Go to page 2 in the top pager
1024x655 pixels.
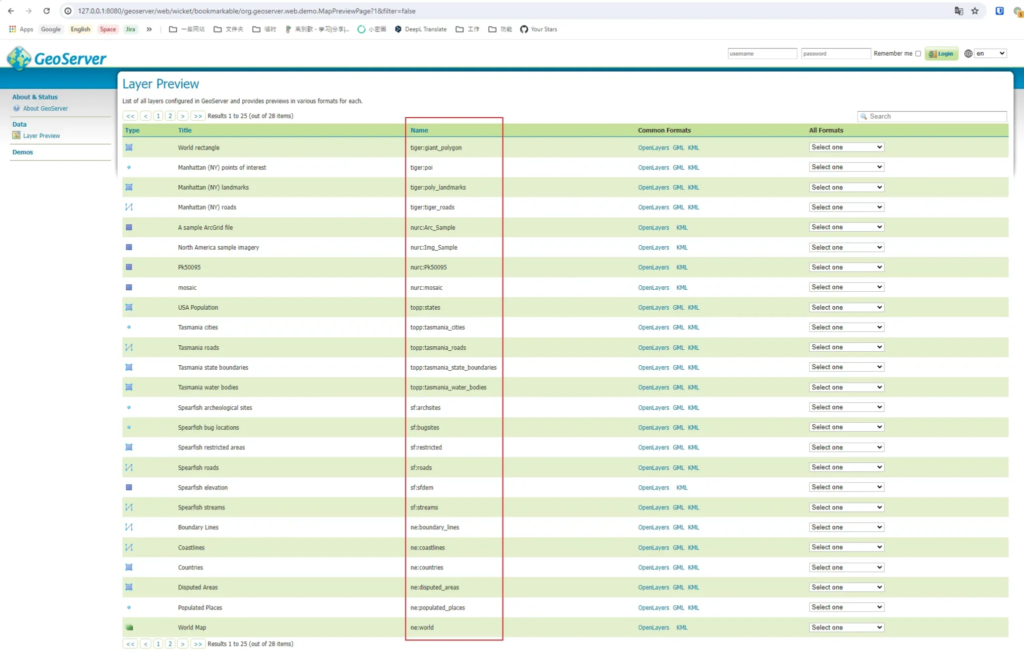170,116
